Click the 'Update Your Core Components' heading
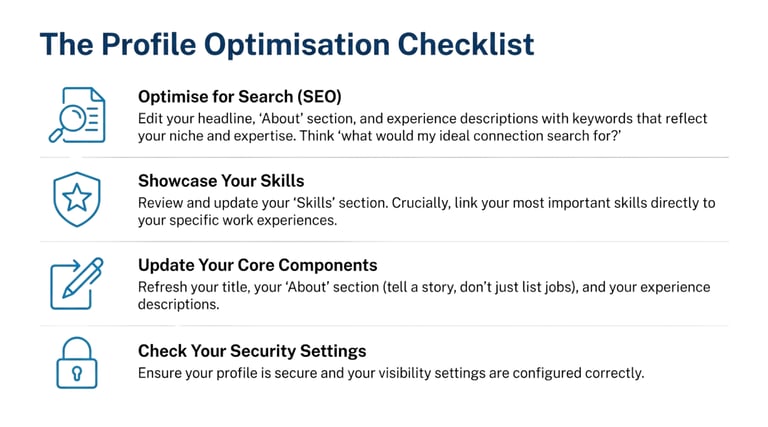The image size is (768, 427). pos(257,265)
